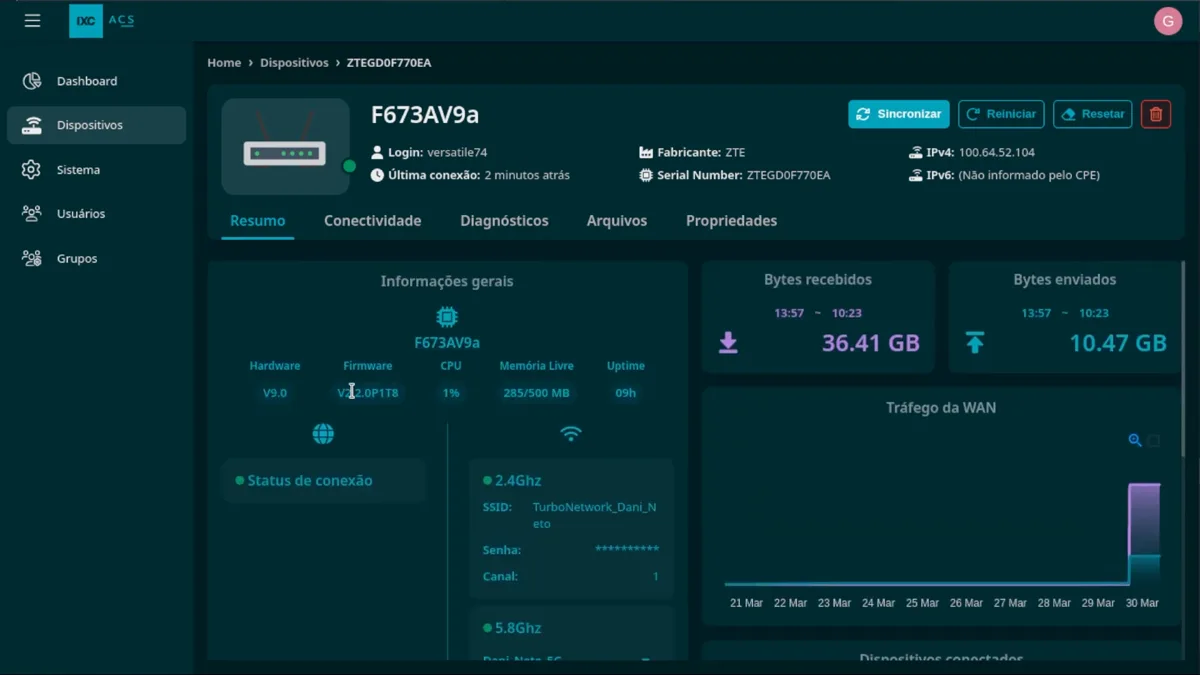Viewport: 1200px width, 675px height.
Task: Click the Canal value 1
Action: [x=656, y=577]
